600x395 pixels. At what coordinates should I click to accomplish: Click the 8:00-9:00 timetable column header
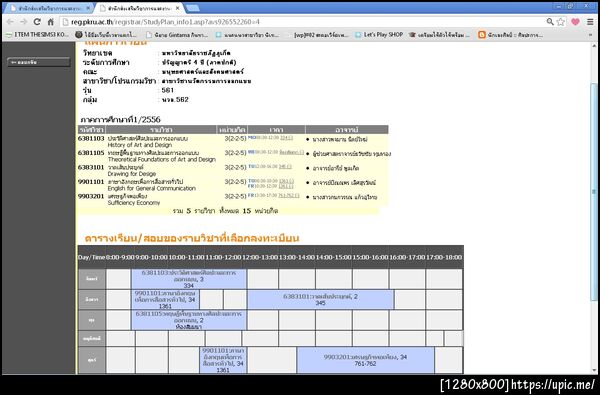(120, 257)
